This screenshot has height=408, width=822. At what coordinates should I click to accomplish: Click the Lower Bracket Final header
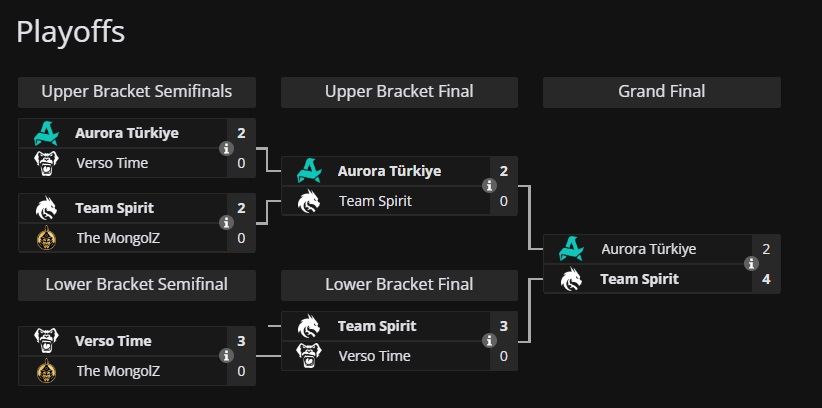399,285
